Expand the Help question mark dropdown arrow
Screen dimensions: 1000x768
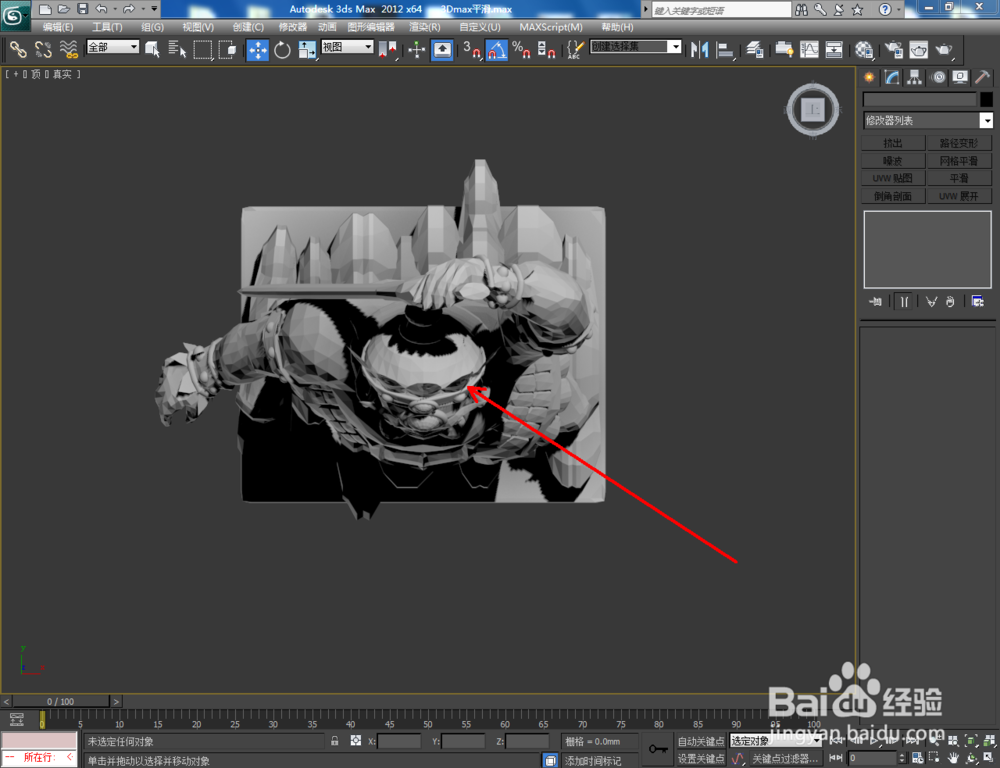coord(899,10)
